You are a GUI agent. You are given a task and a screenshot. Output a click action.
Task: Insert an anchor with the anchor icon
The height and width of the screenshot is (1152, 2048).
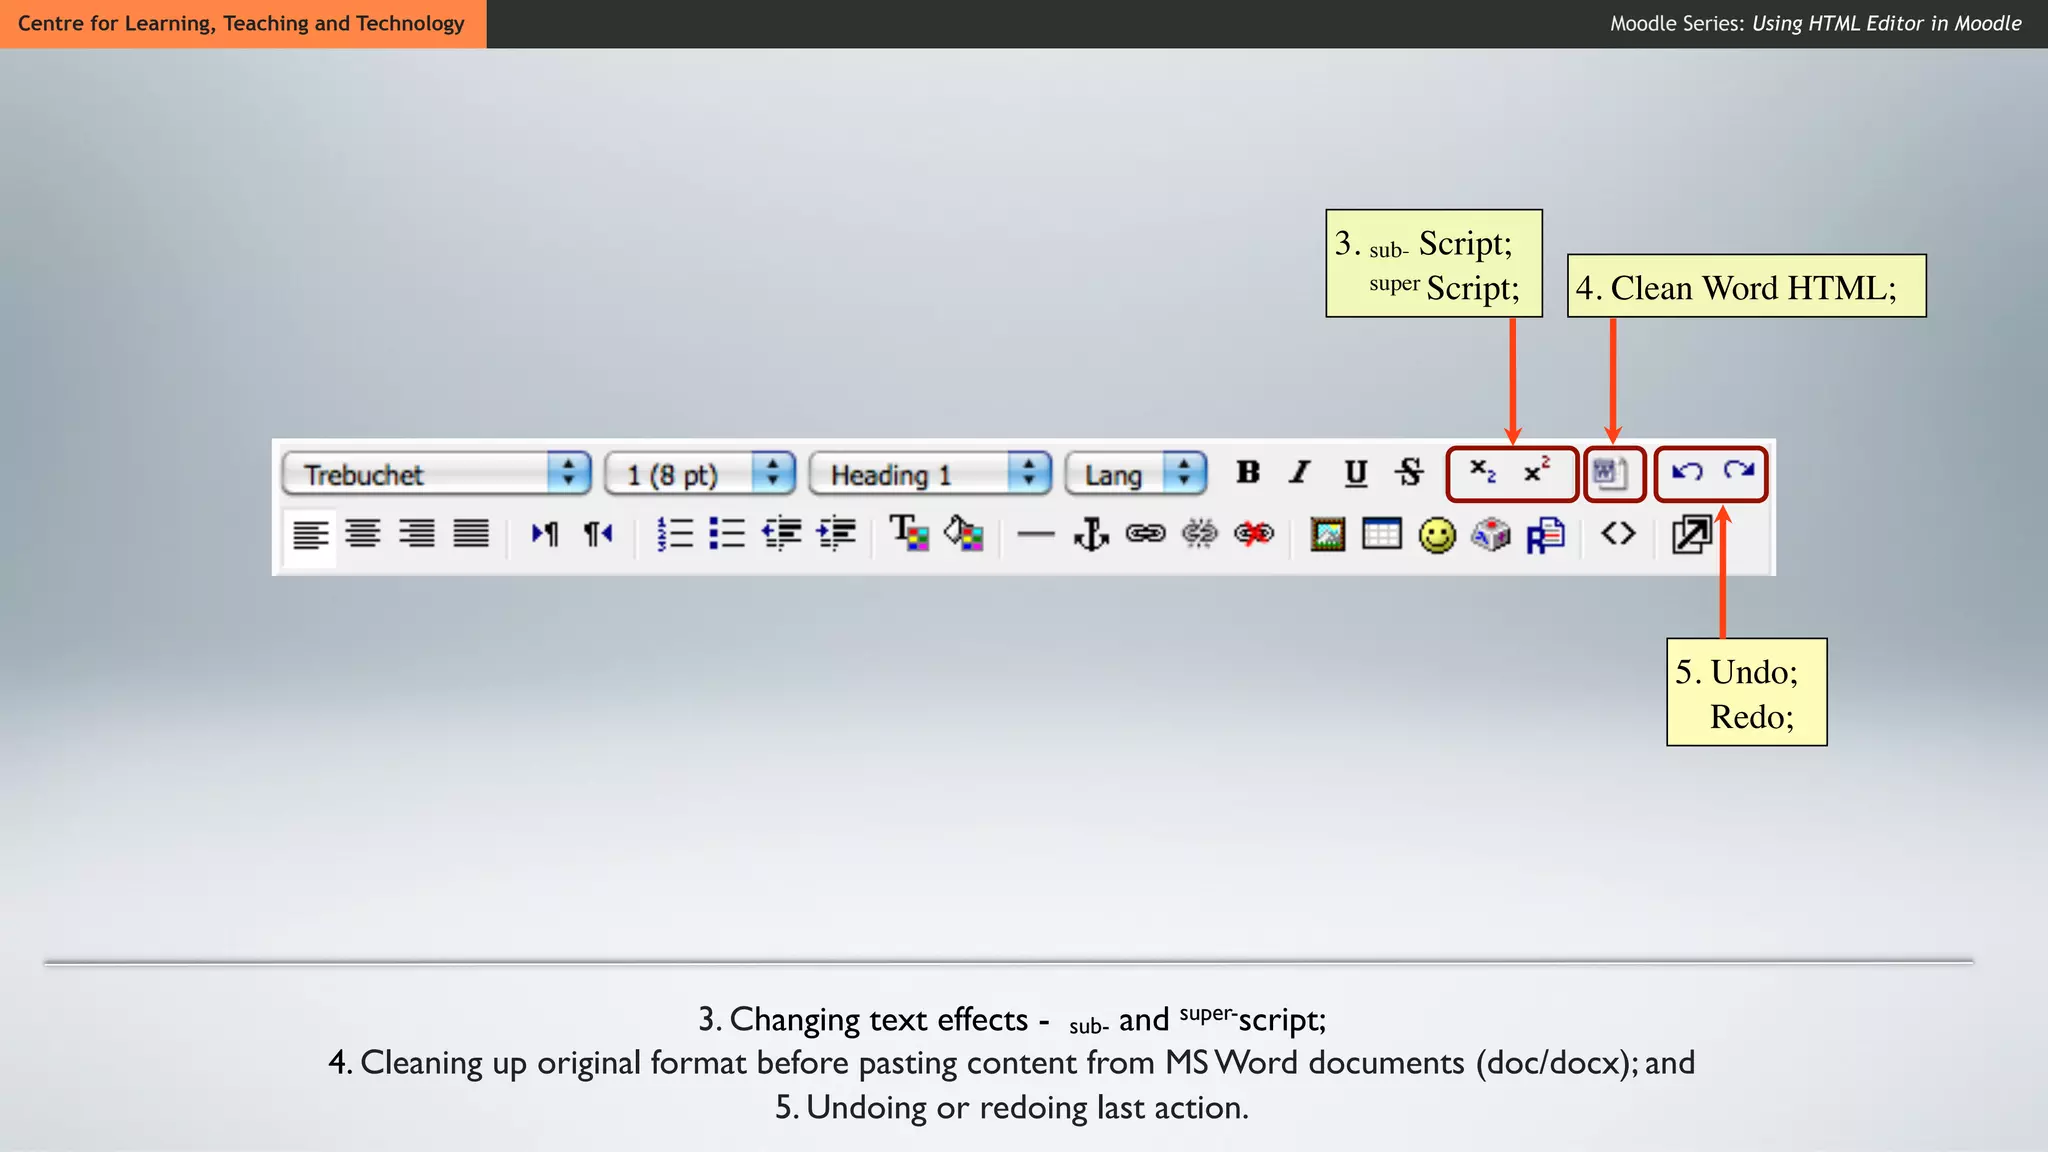click(x=1091, y=534)
